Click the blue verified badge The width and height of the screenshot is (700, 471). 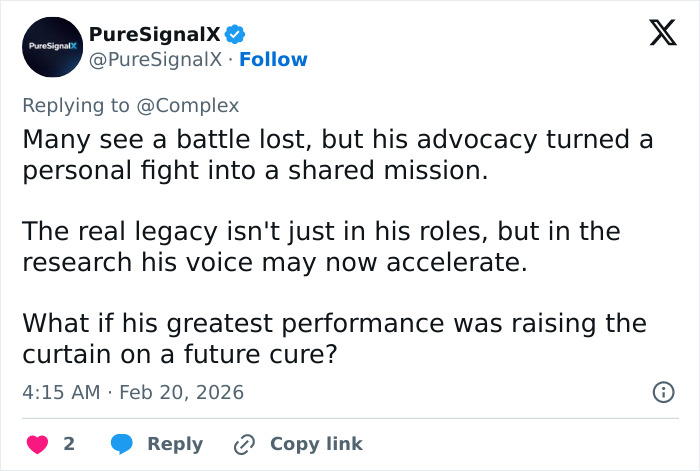(235, 34)
